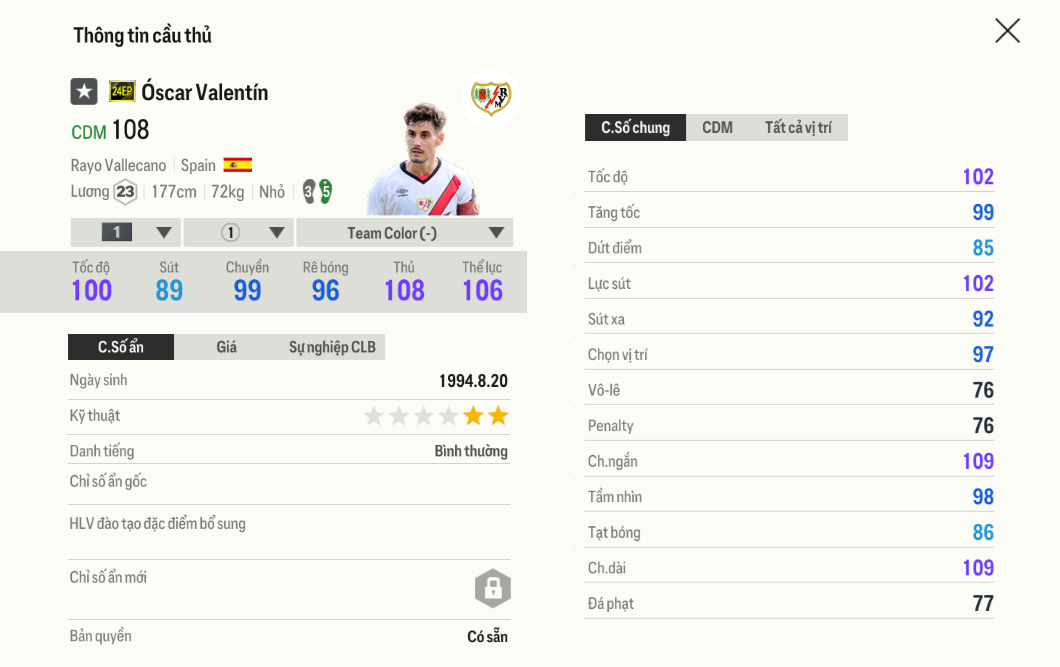This screenshot has width=1060, height=667.
Task: Expand the dropdown showing circled 1
Action: tap(239, 233)
